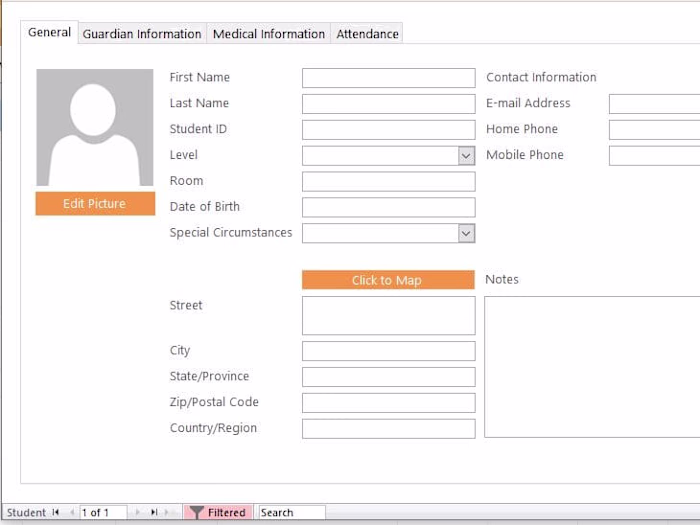Click the Home Phone field
The image size is (700, 525).
pos(654,130)
